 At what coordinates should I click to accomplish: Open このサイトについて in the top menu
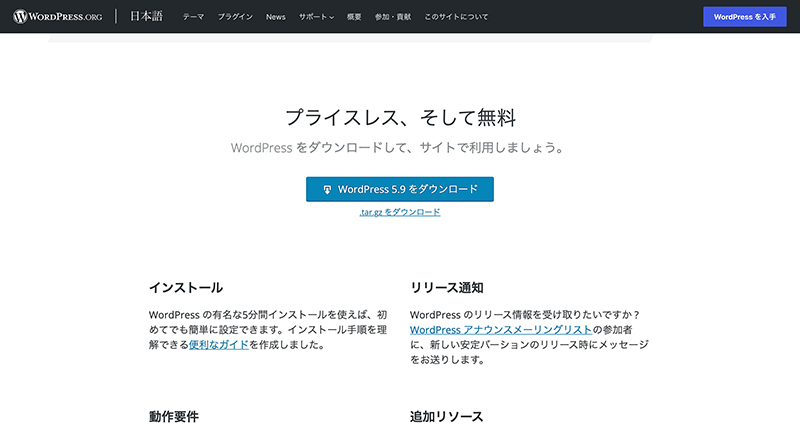click(458, 17)
